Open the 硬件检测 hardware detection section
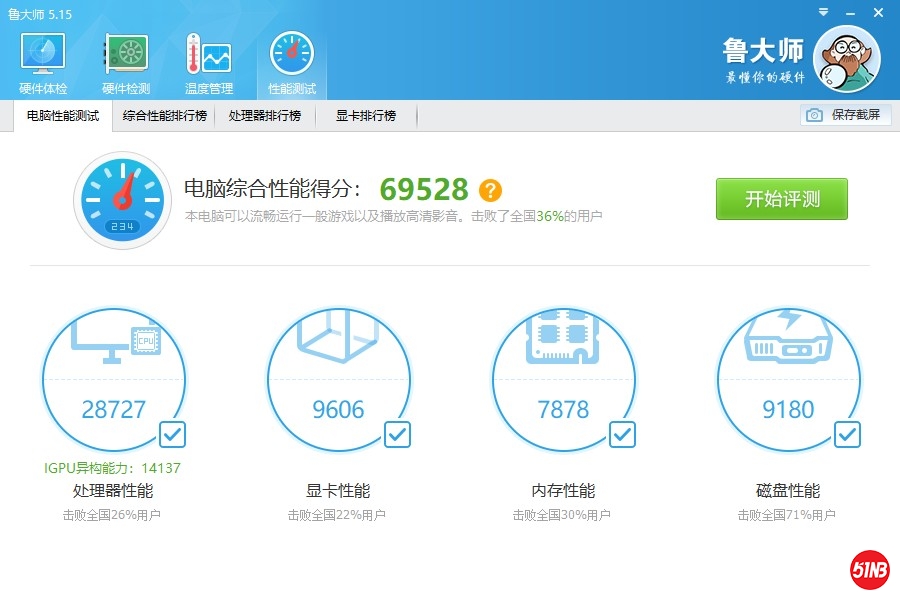This screenshot has width=900, height=600. click(x=126, y=63)
